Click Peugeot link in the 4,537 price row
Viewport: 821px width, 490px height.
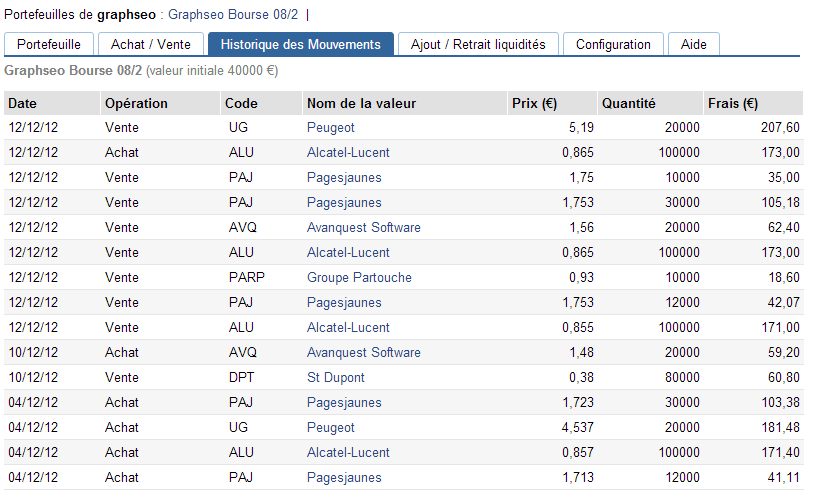pos(330,427)
